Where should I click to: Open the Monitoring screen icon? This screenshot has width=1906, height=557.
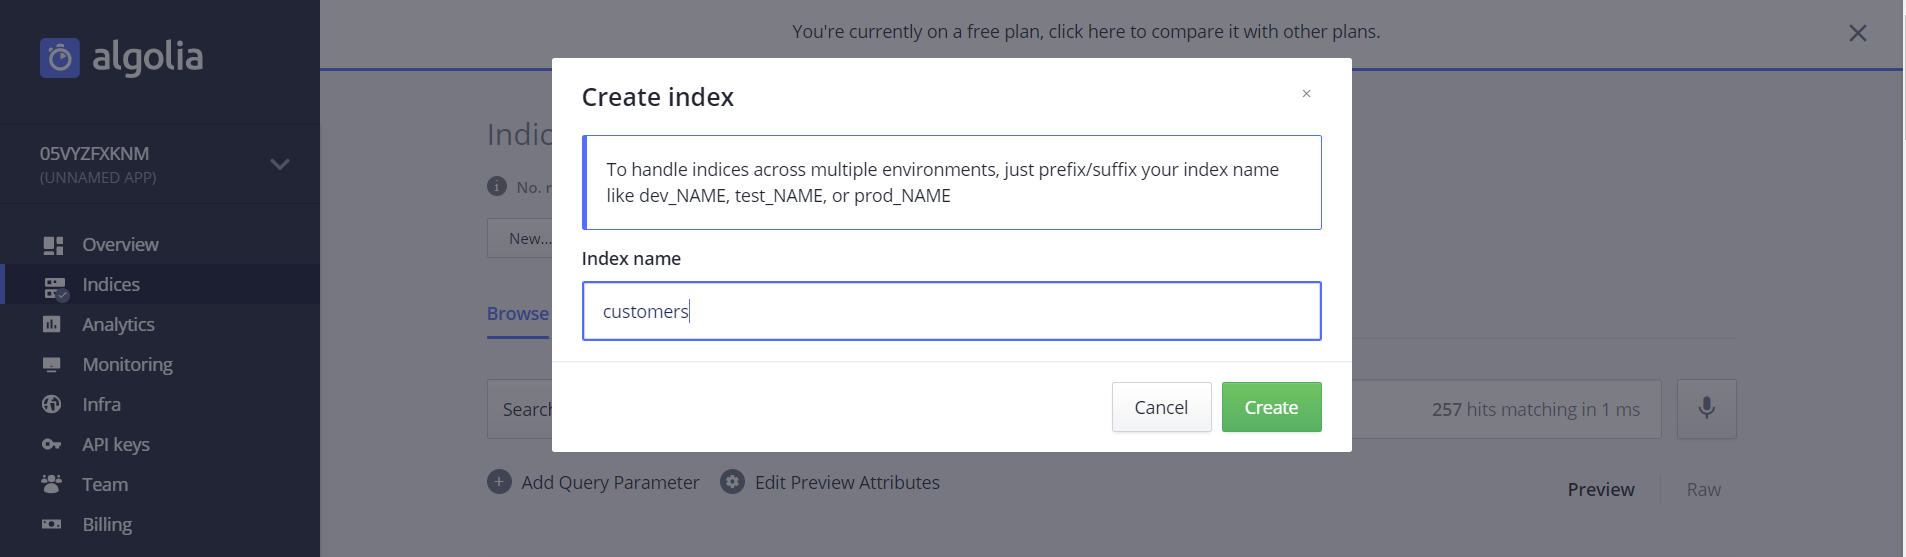52,364
